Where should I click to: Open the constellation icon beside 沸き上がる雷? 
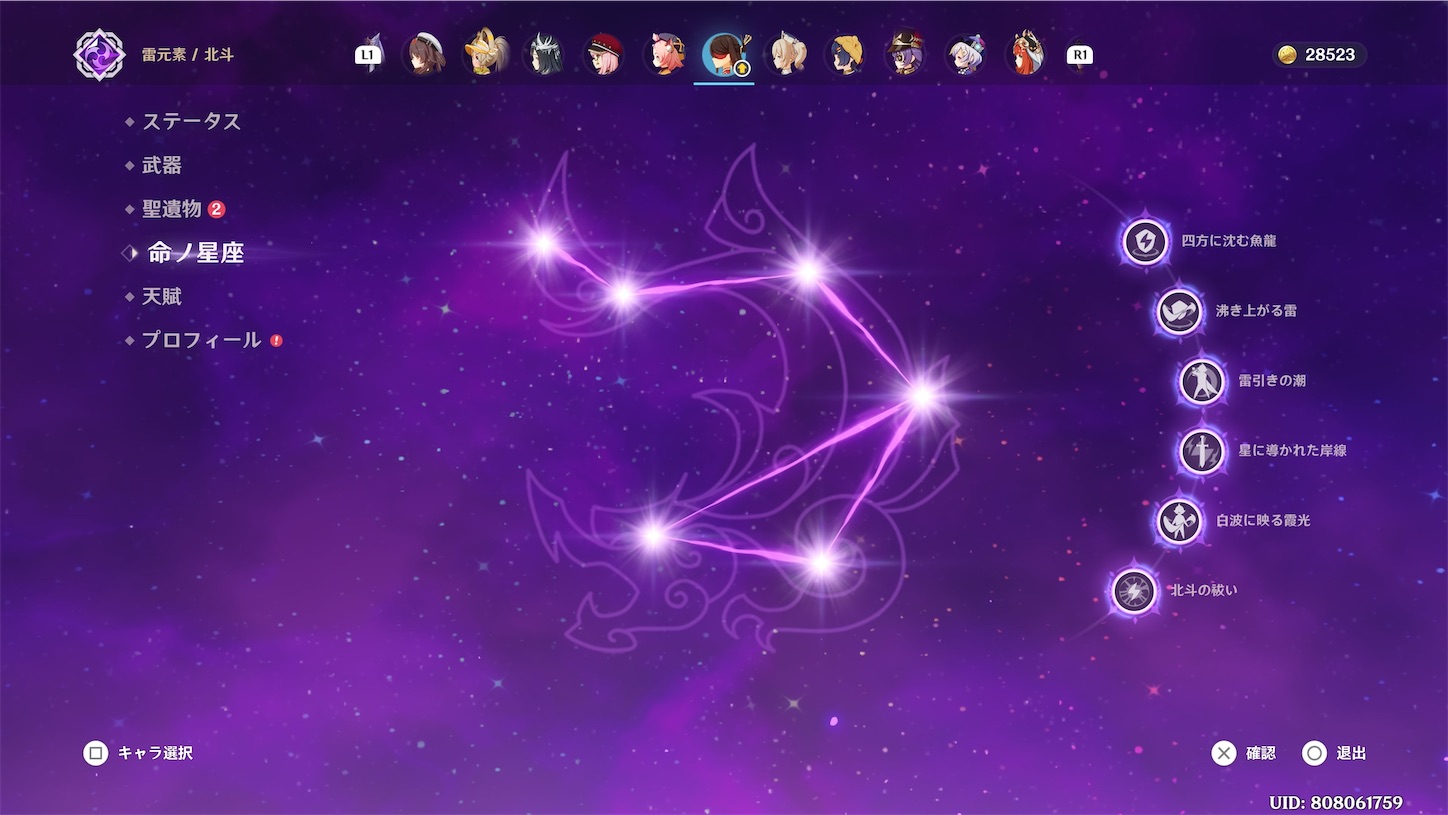(x=1179, y=311)
